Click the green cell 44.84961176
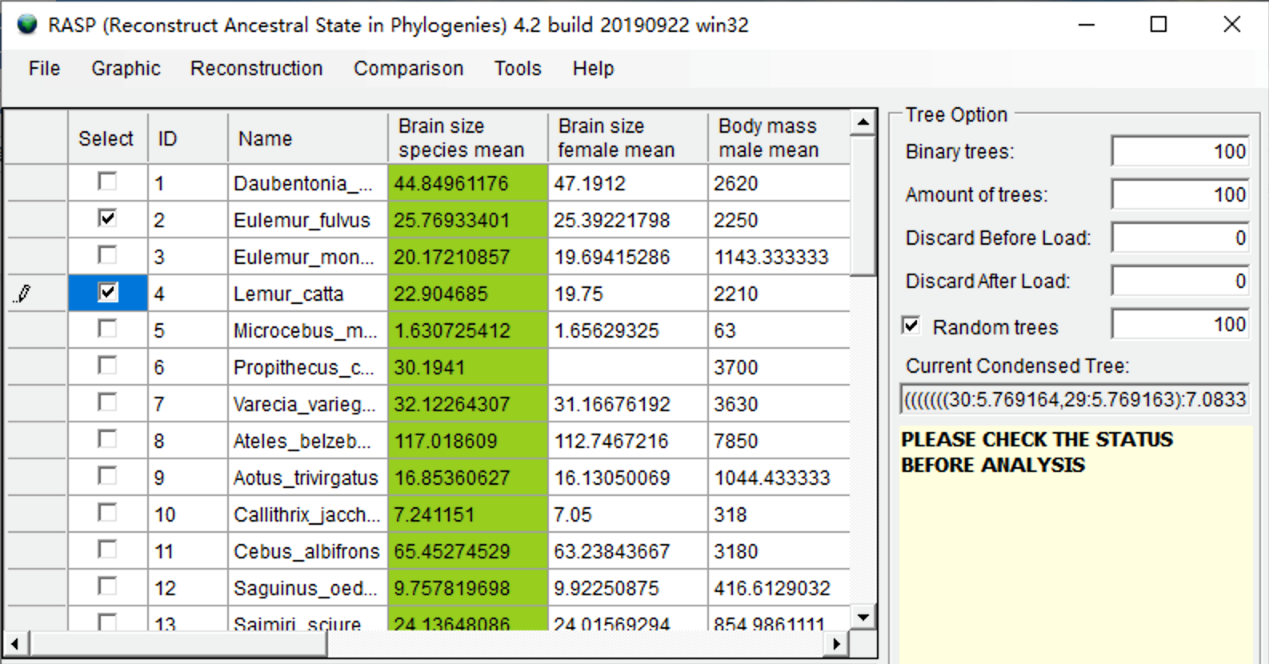Viewport: 1269px width, 664px height. [x=468, y=184]
